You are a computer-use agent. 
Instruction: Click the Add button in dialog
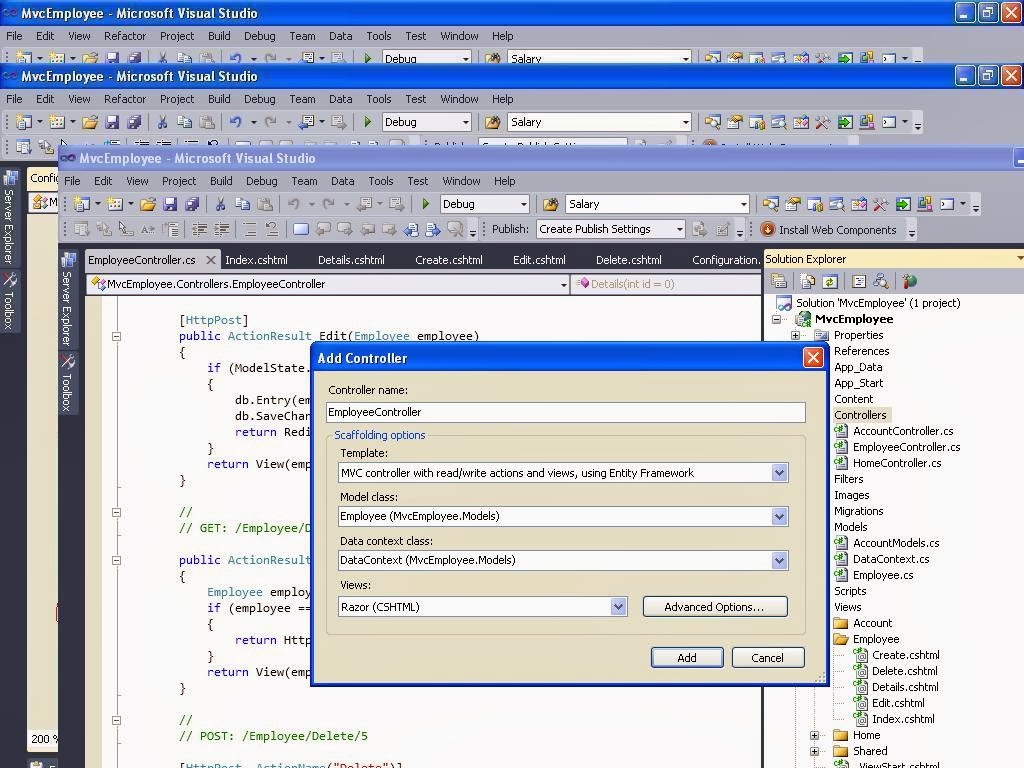tap(687, 658)
